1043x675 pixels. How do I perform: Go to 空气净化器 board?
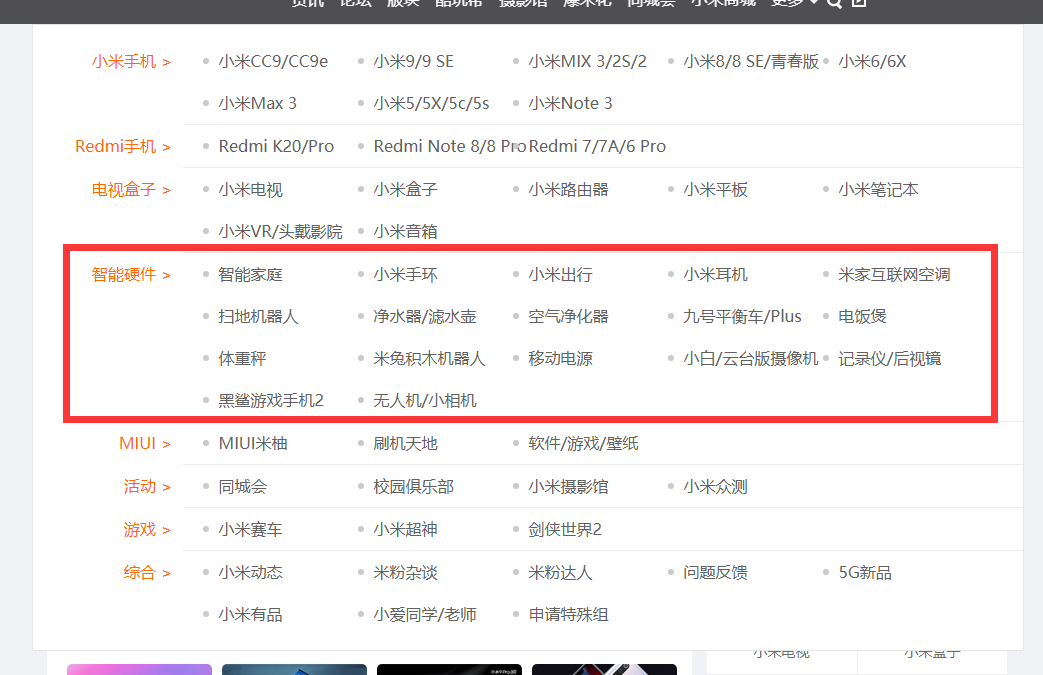pos(569,317)
